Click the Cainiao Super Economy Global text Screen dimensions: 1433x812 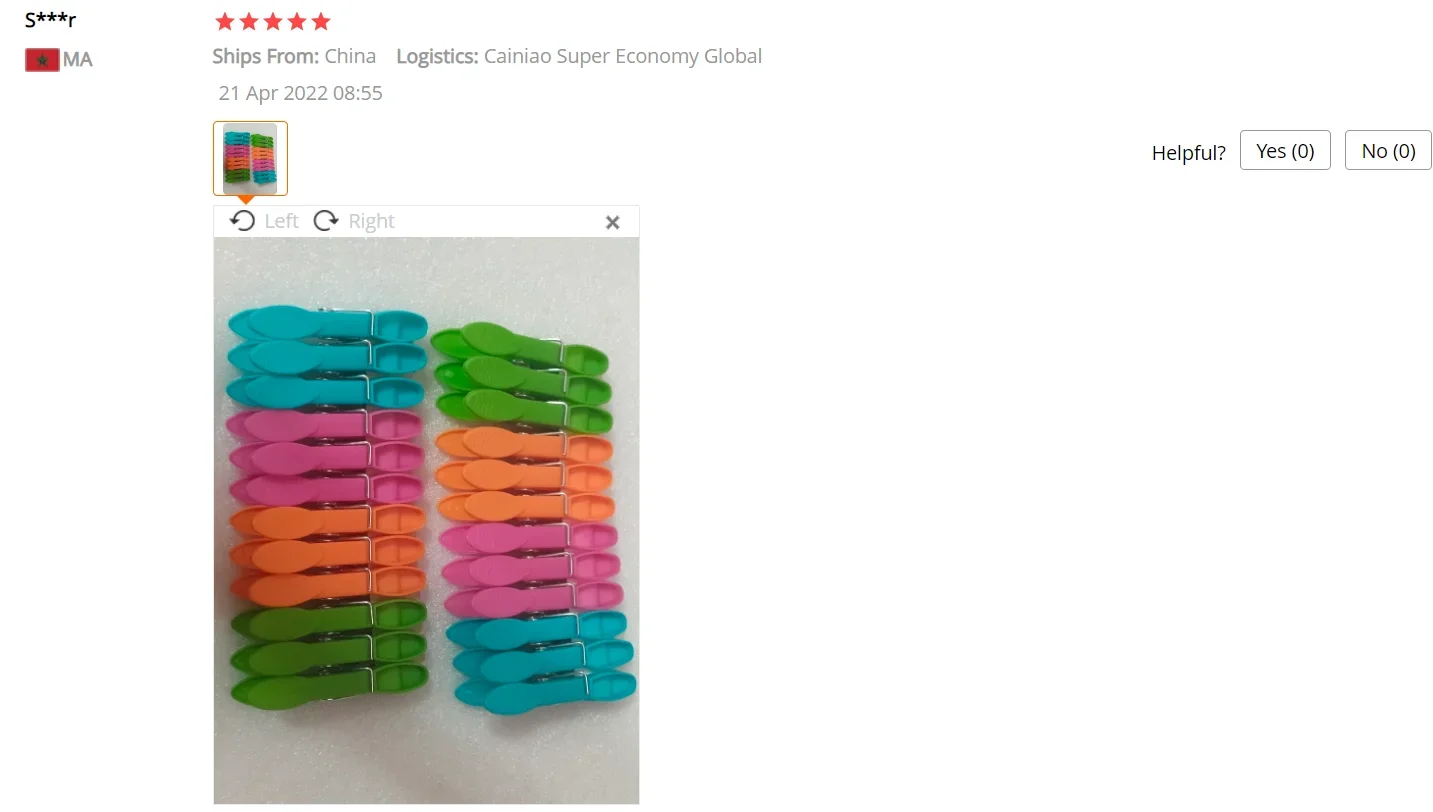pyautogui.click(x=623, y=56)
